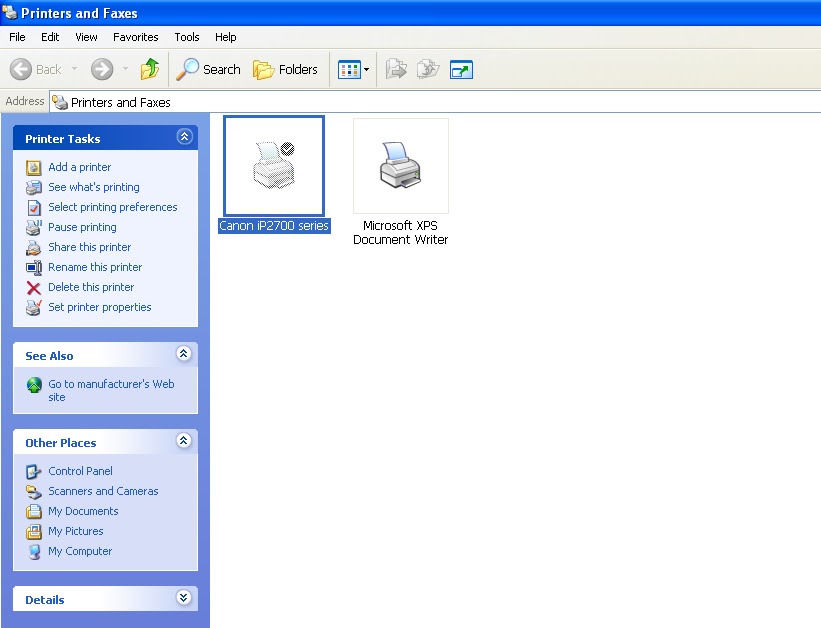Open the Back history dropdown arrow
The image size is (821, 628).
click(x=74, y=69)
